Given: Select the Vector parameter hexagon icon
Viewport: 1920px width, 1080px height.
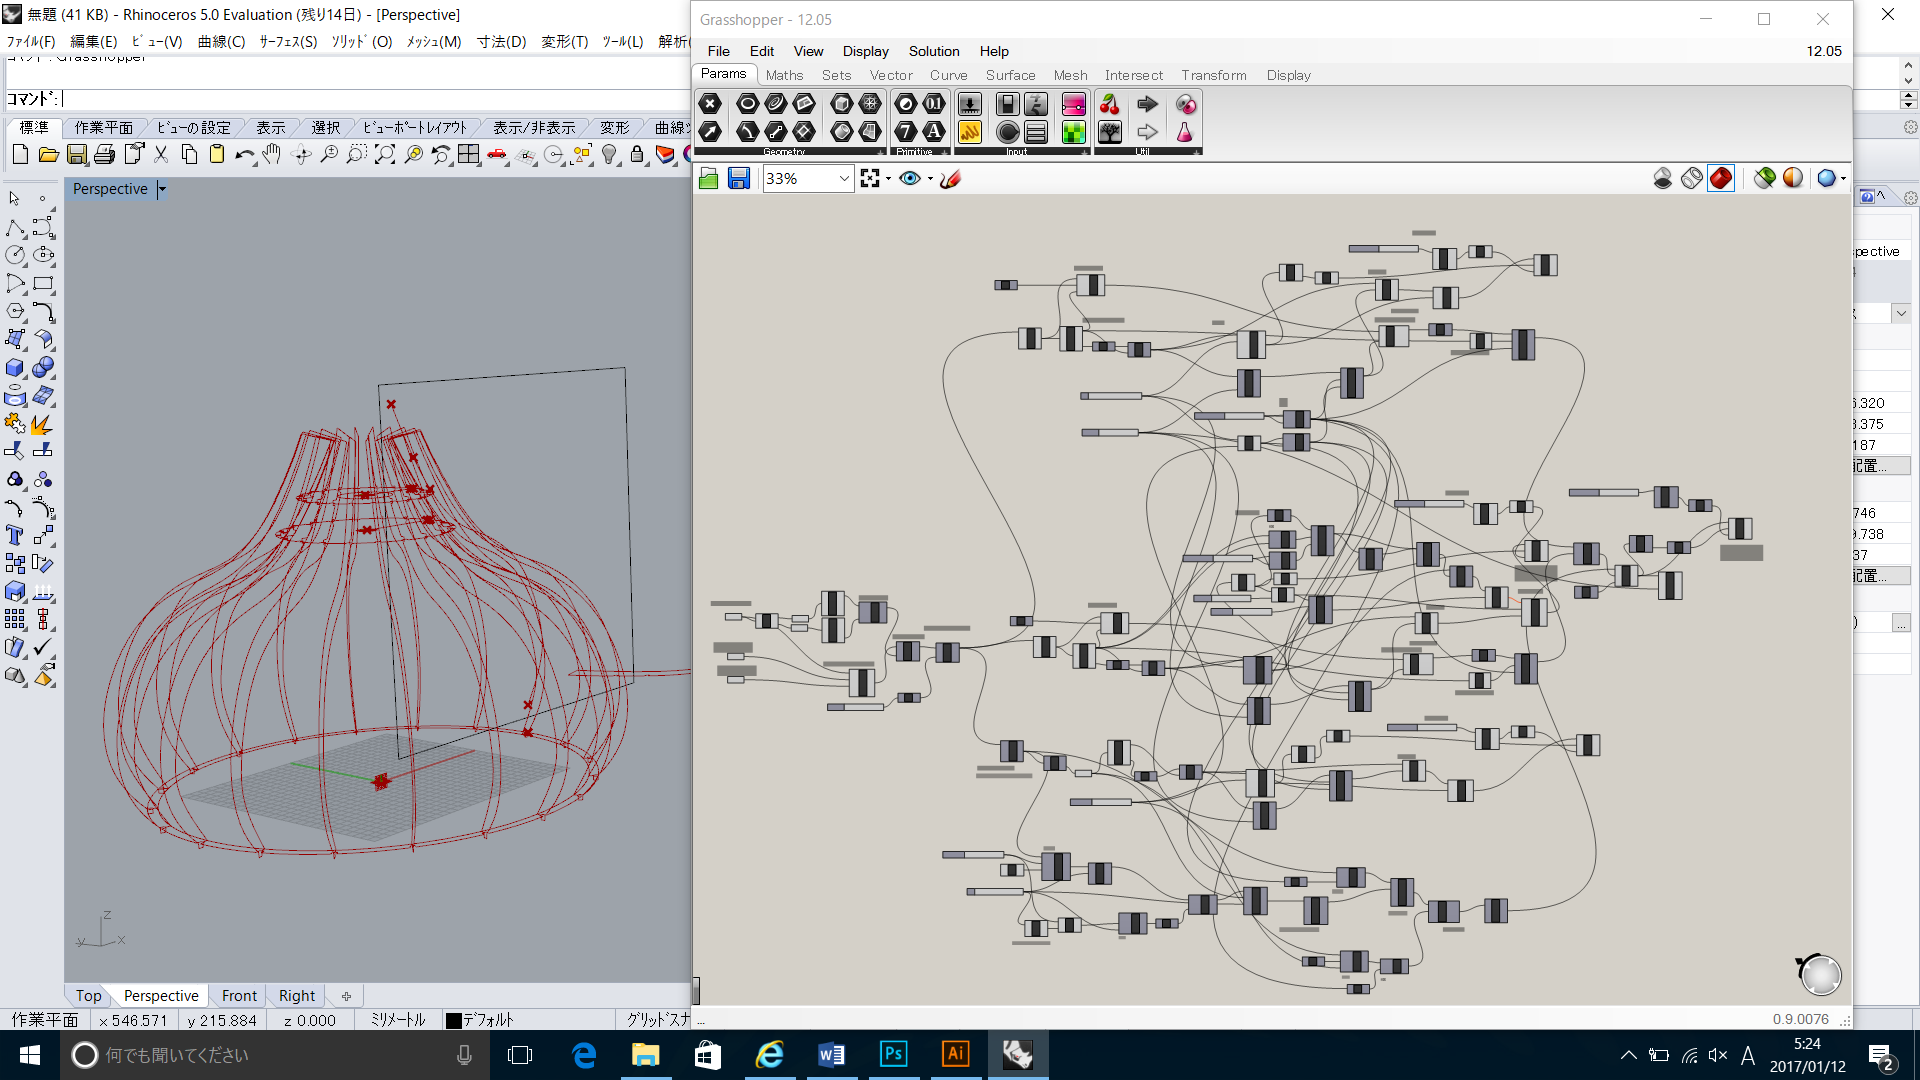Looking at the screenshot, I should (710, 131).
